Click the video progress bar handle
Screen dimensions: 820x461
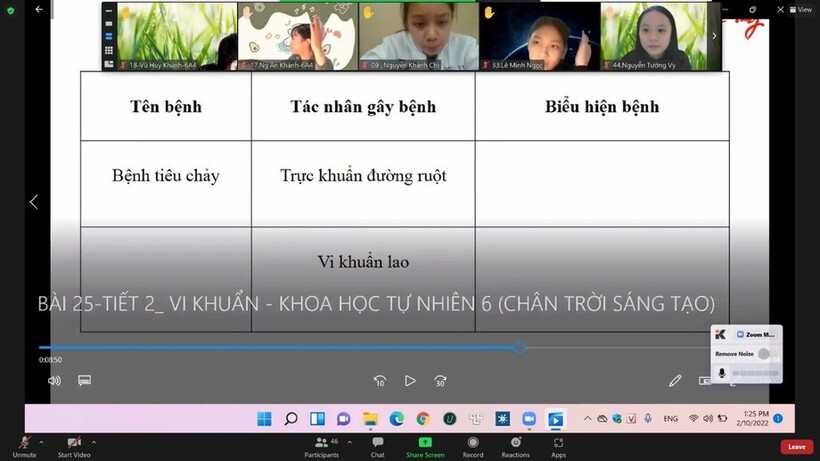(519, 347)
